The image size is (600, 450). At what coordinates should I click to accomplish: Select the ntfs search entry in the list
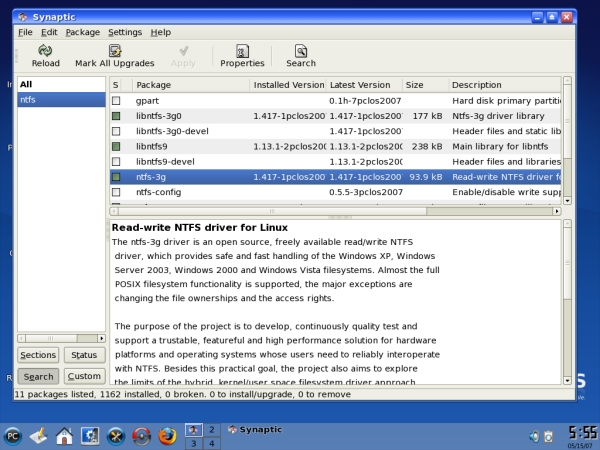click(61, 99)
